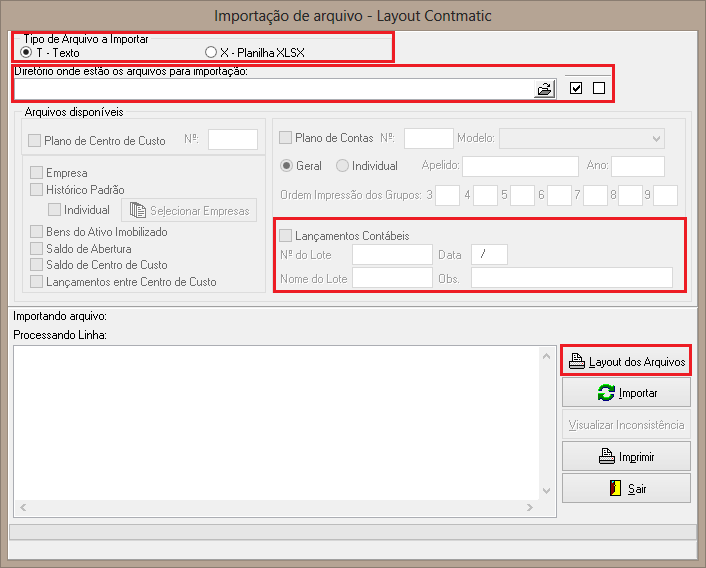Click group order field number 5
Viewport: 706px width, 568px height.
(x=522, y=195)
